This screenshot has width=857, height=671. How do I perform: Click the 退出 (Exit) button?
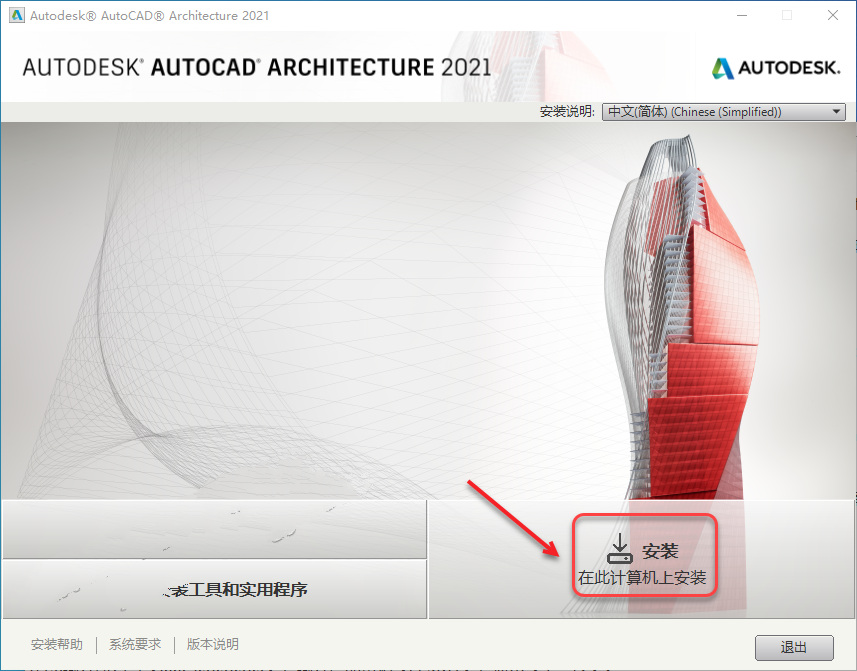(794, 648)
